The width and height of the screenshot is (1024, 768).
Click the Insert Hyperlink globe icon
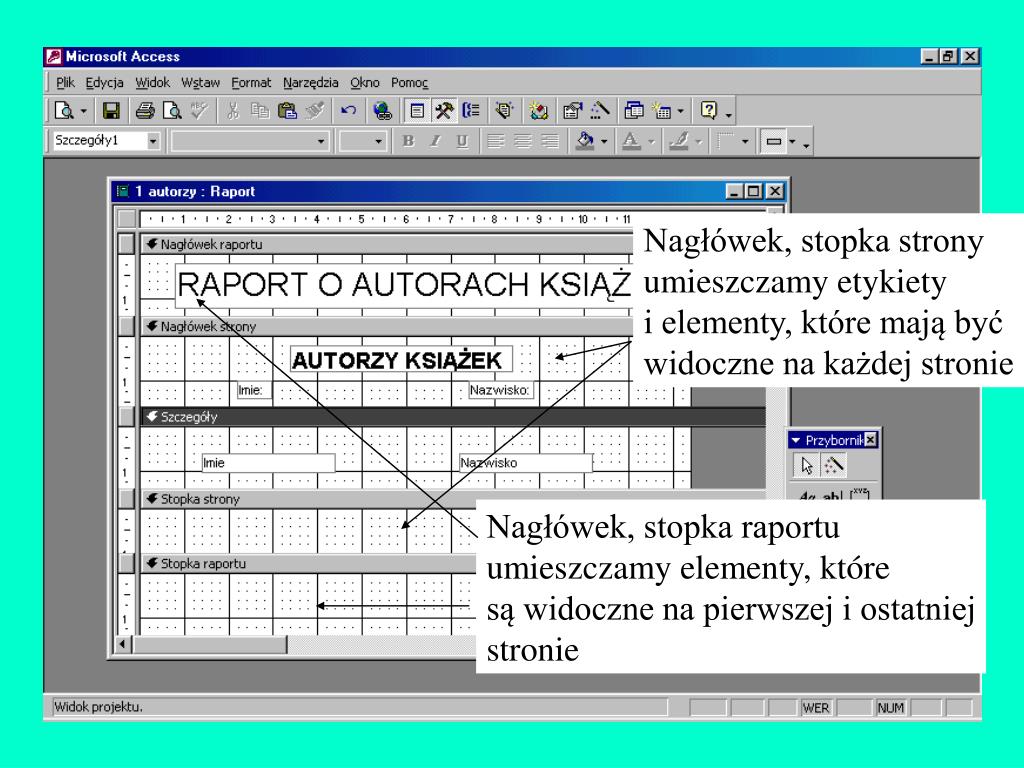tap(383, 111)
